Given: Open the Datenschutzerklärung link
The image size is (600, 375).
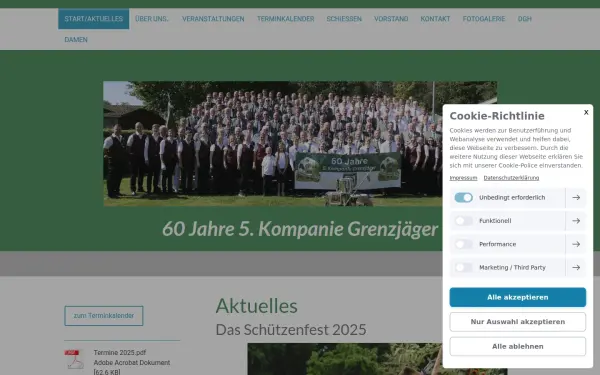Looking at the screenshot, I should 511,178.
